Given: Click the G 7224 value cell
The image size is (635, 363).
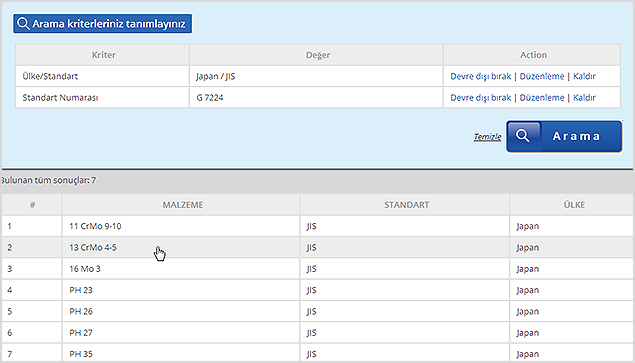Looking at the screenshot, I should pyautogui.click(x=316, y=98).
